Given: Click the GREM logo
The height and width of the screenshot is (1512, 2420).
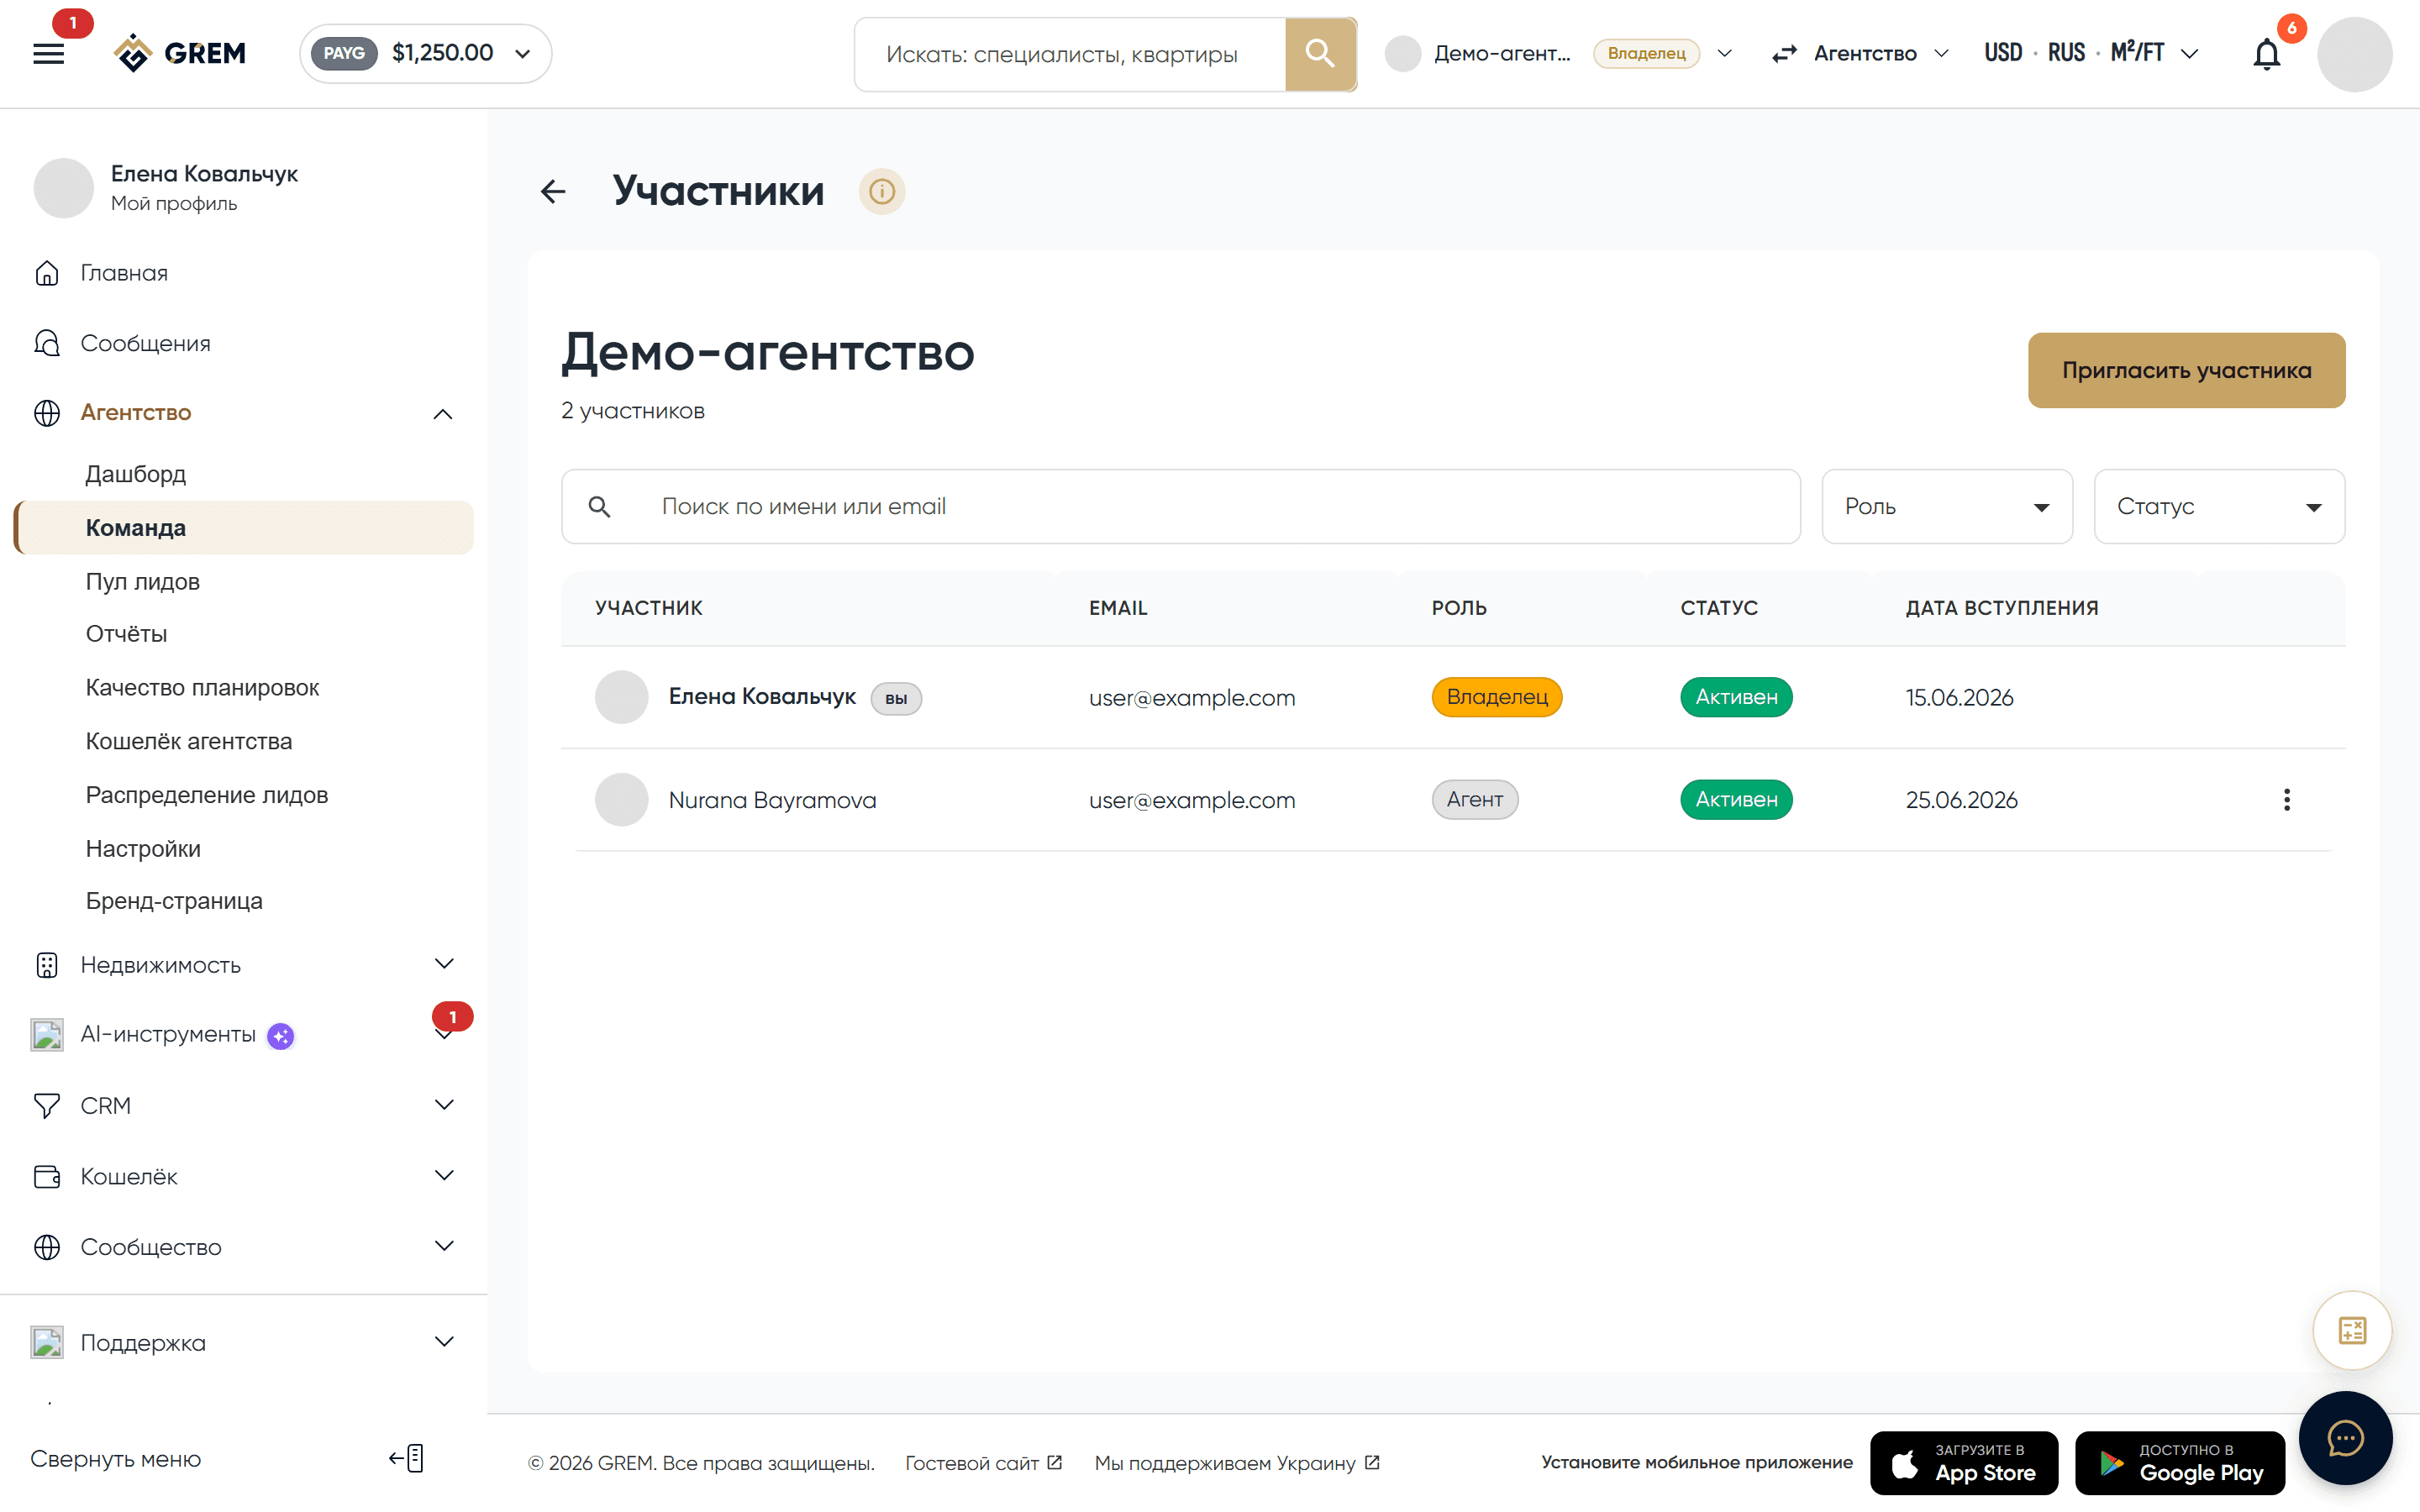Looking at the screenshot, I should click(x=181, y=53).
